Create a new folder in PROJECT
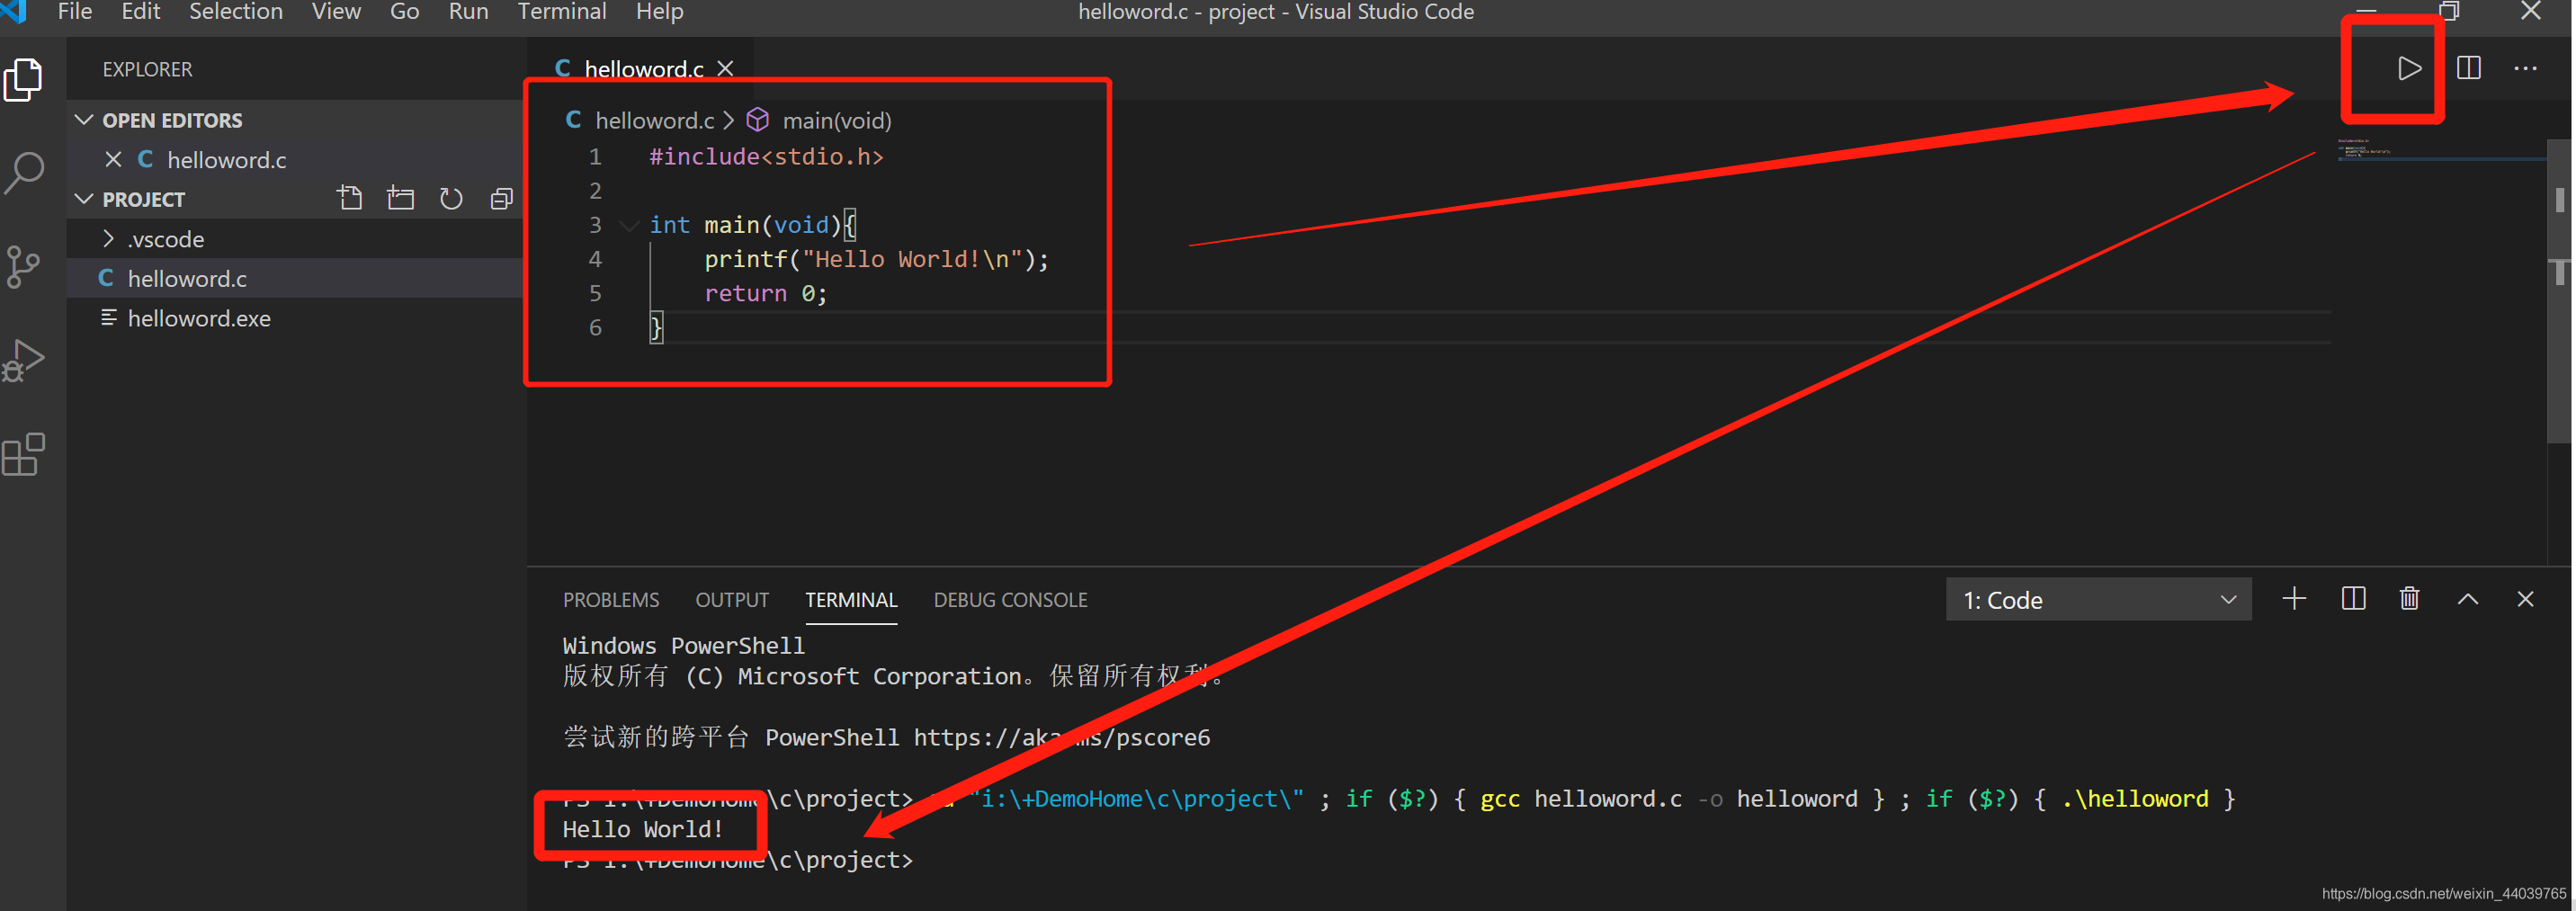 tap(400, 198)
